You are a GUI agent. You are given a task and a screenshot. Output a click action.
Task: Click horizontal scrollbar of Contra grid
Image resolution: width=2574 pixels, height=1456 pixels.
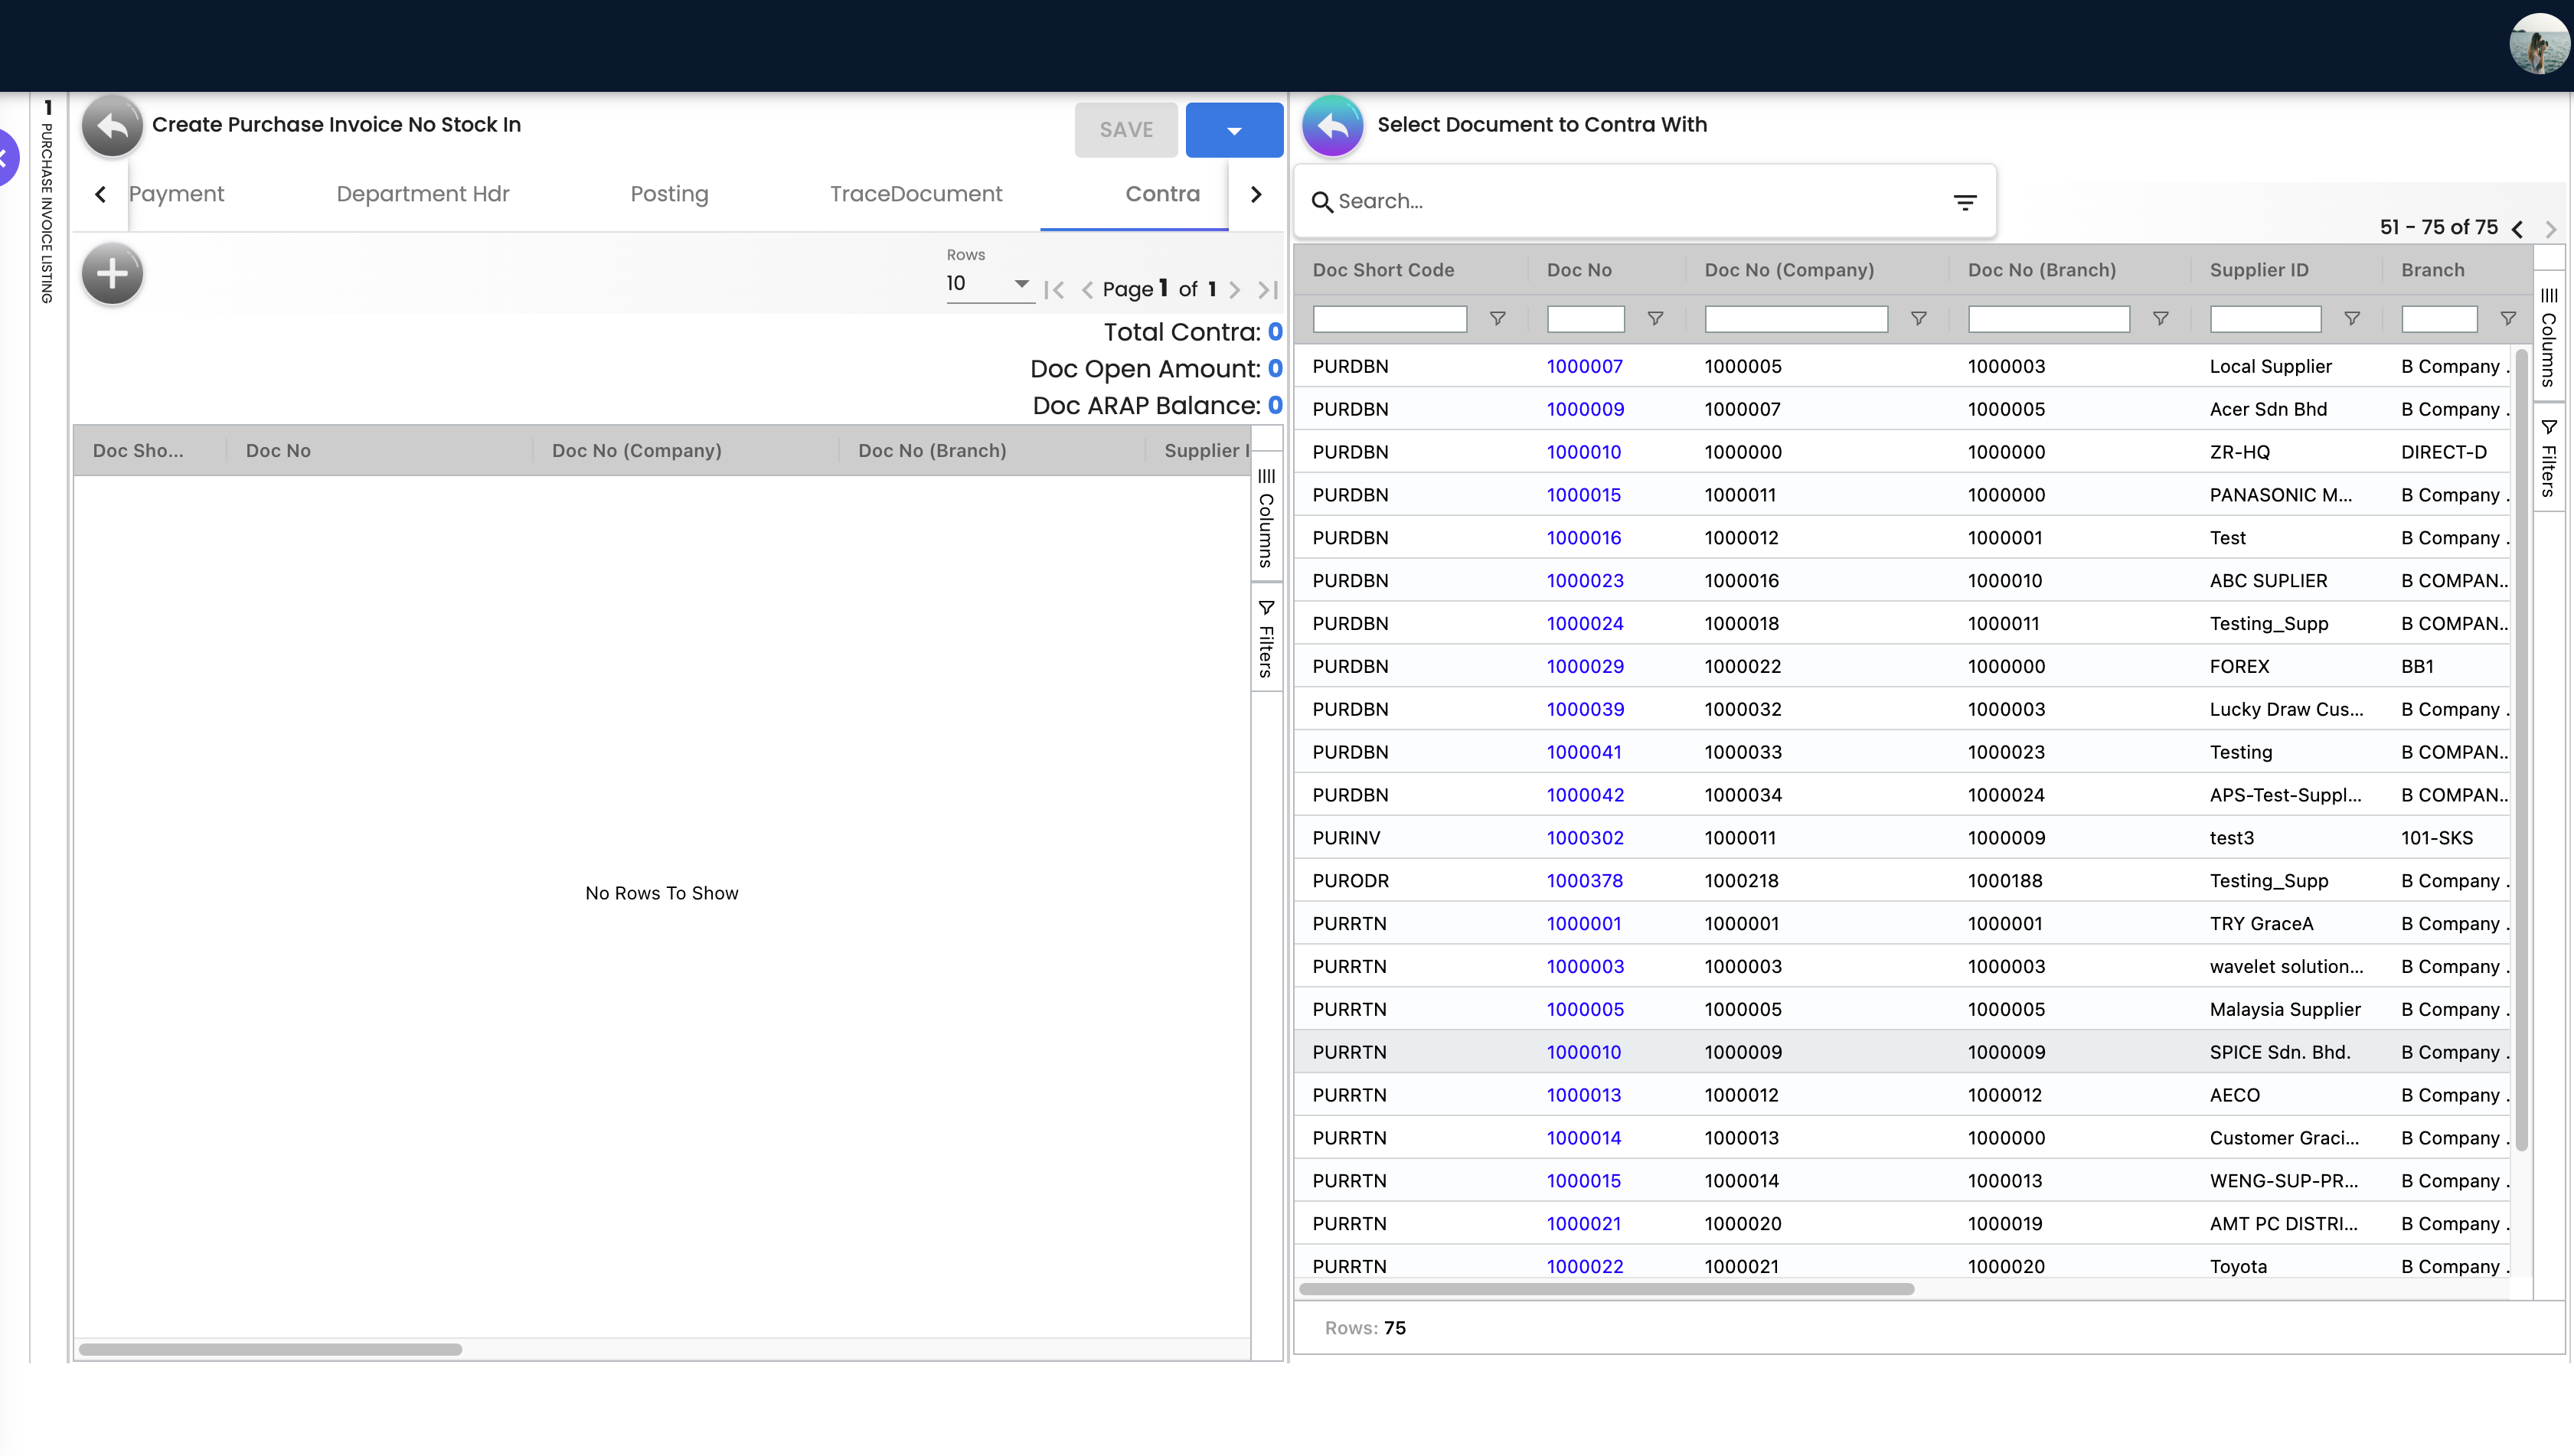pyautogui.click(x=270, y=1349)
